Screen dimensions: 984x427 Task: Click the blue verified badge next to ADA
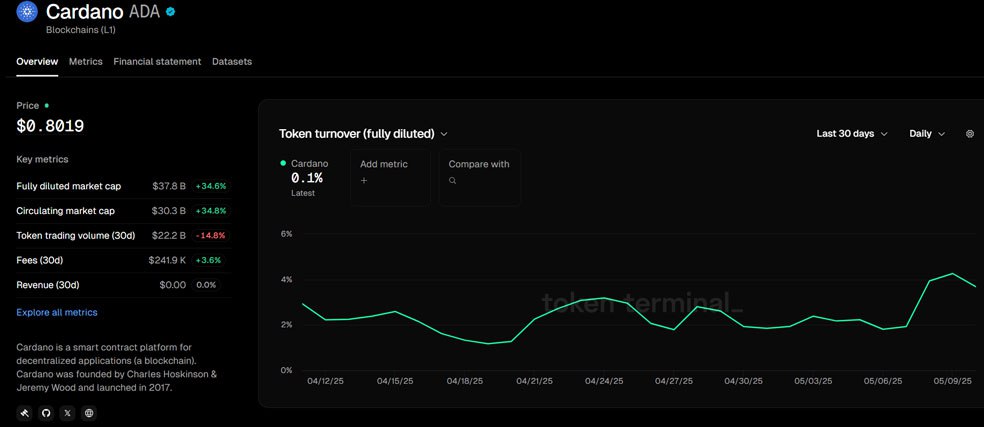coord(171,12)
